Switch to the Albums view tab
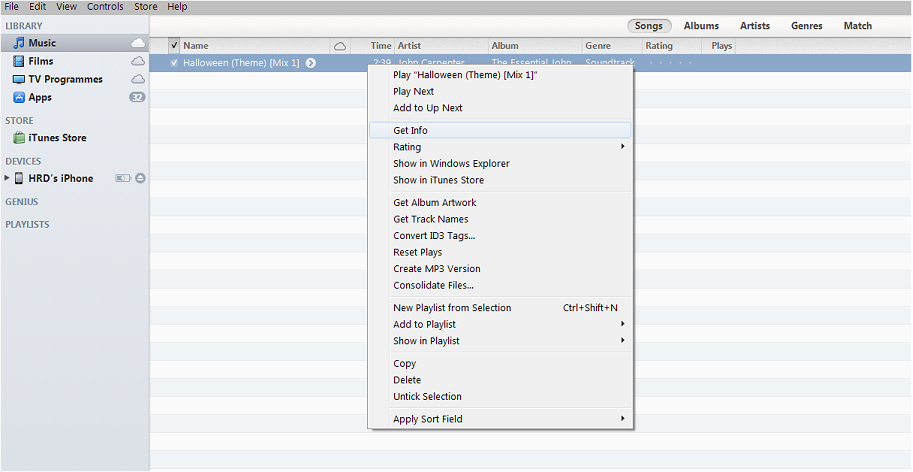The width and height of the screenshot is (913, 472). pos(701,26)
